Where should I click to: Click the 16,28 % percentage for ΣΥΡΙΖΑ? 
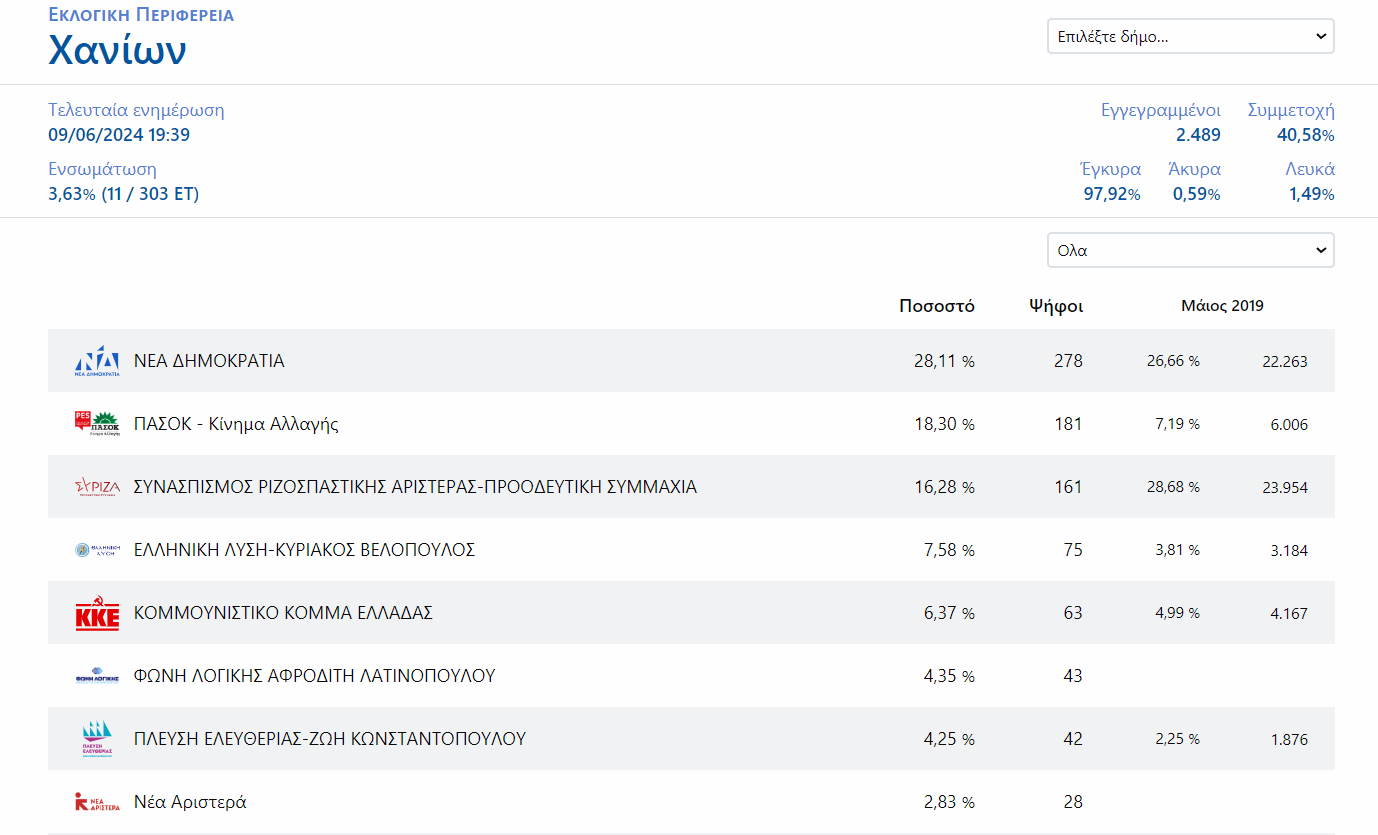point(944,487)
